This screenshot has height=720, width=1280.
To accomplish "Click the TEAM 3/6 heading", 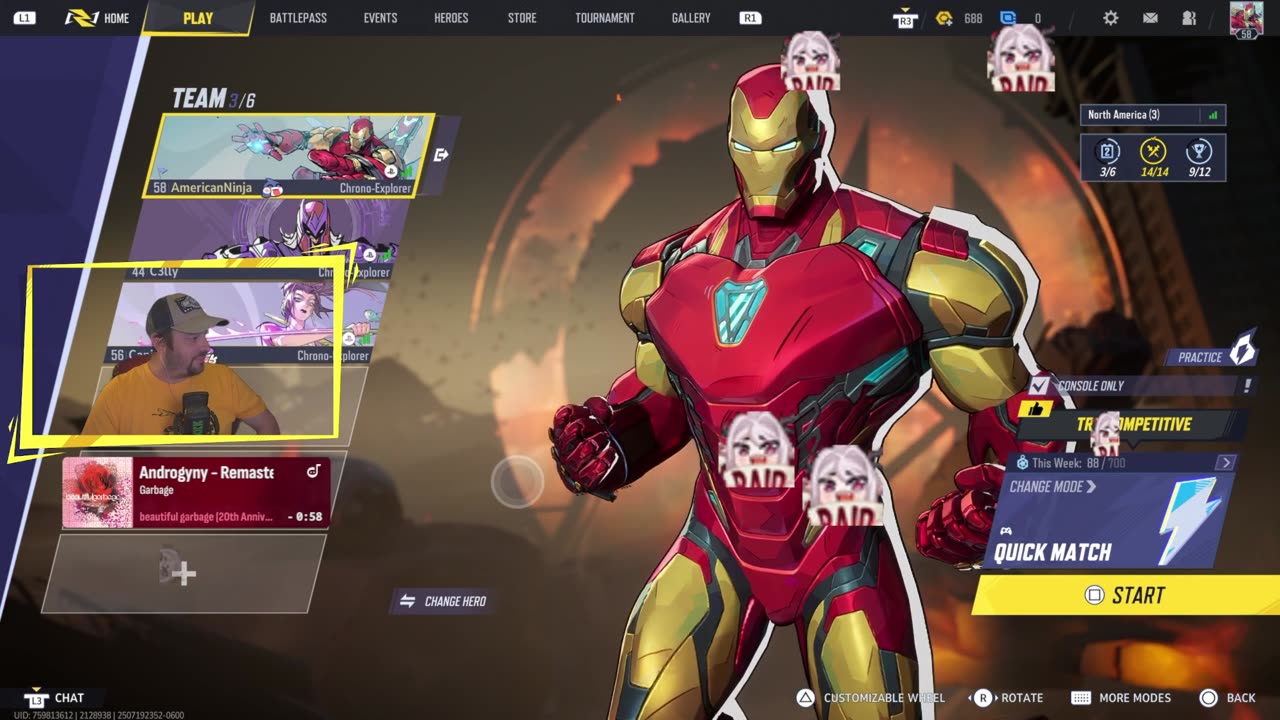I will [214, 98].
